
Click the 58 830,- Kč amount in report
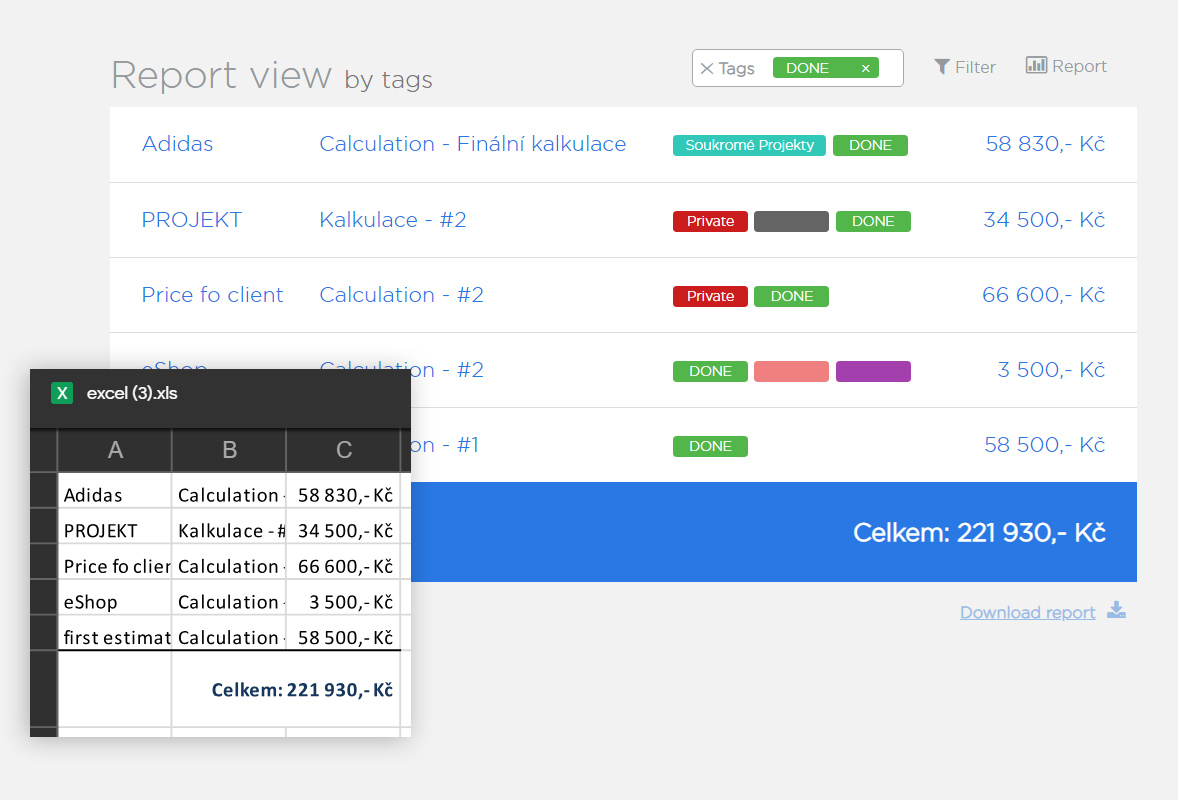coord(1045,143)
